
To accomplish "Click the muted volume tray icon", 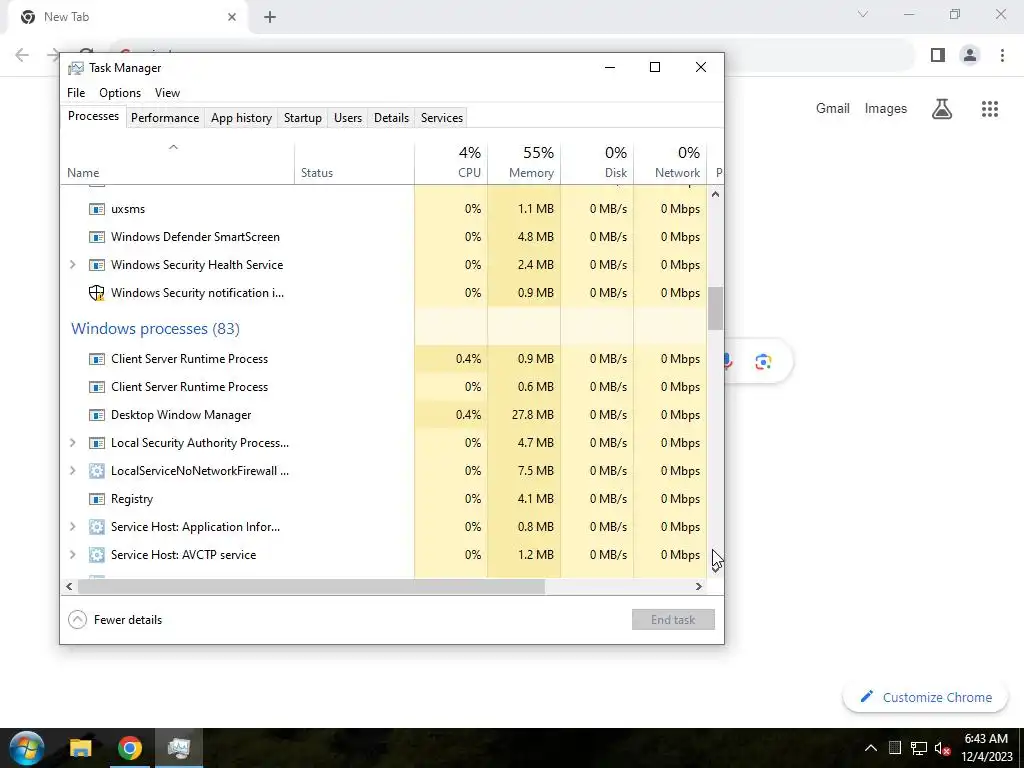I will (942, 748).
